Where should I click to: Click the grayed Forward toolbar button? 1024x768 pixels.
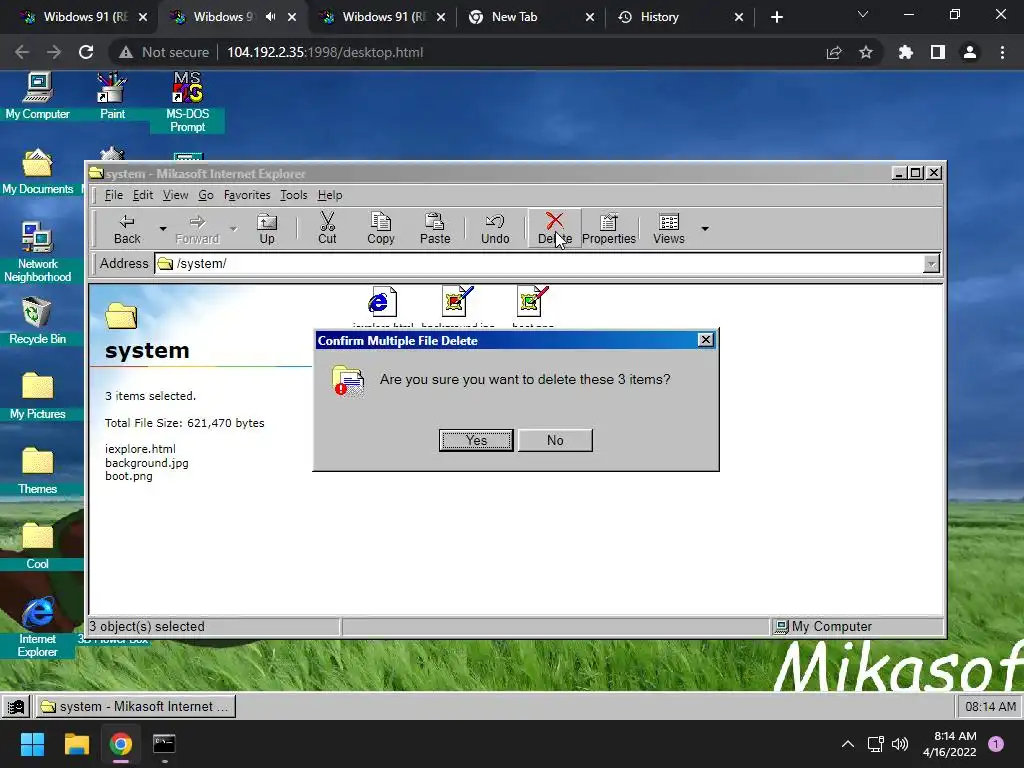coord(197,229)
